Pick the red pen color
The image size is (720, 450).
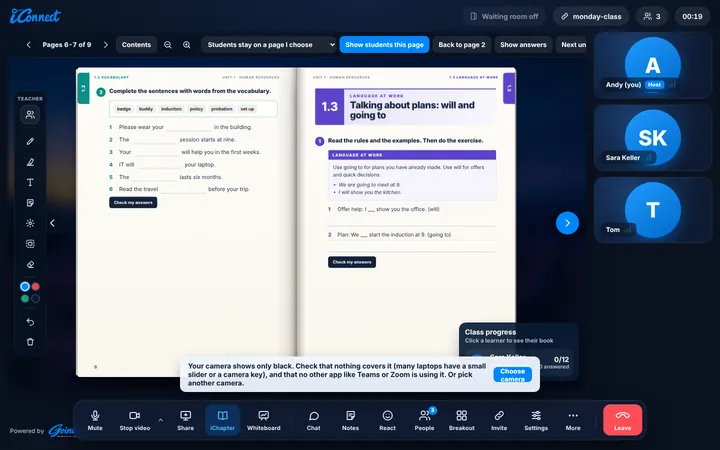(35, 287)
